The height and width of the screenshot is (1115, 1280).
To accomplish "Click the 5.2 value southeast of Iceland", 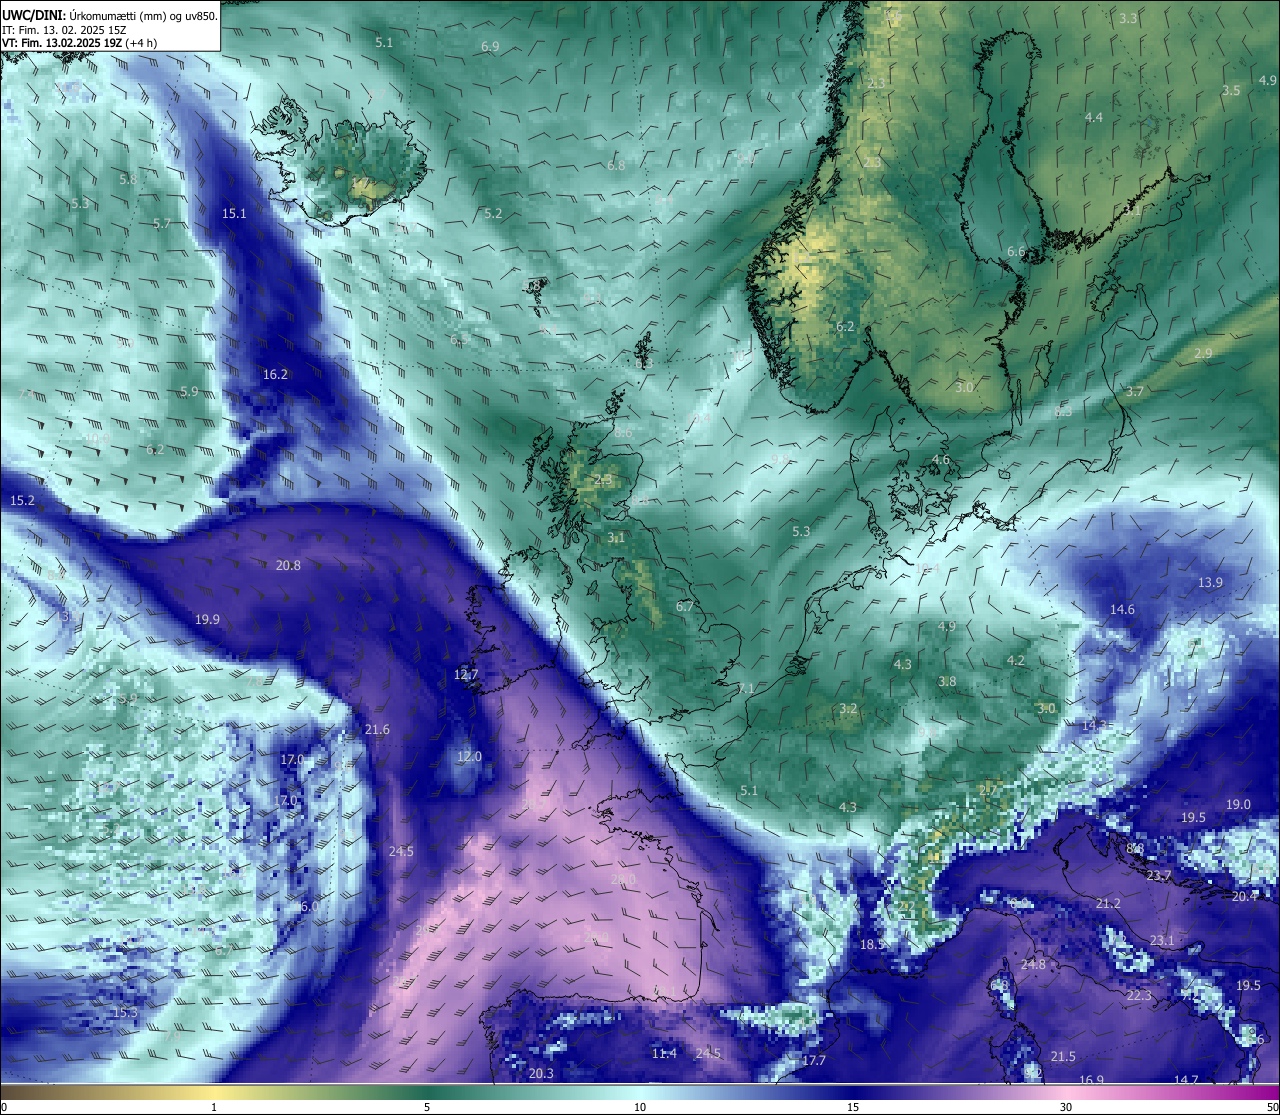I will (493, 213).
